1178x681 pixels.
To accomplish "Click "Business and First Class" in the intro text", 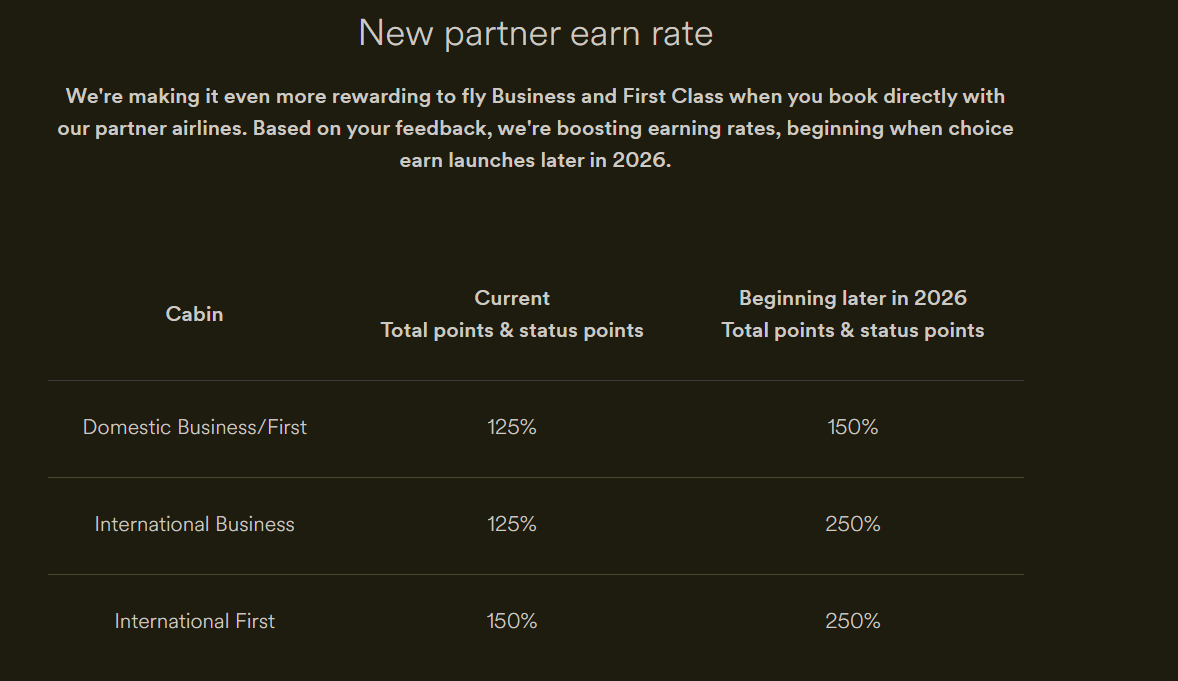I will pyautogui.click(x=609, y=97).
